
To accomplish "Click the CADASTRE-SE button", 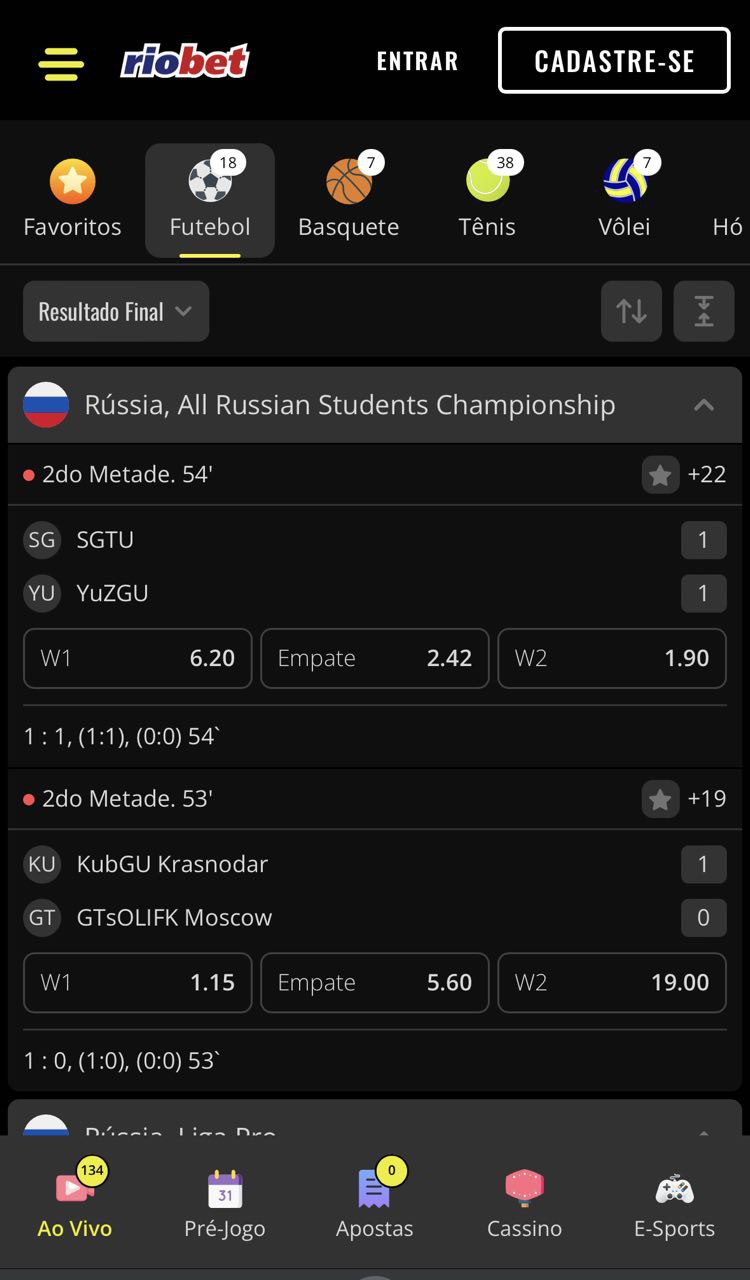I will 614,61.
